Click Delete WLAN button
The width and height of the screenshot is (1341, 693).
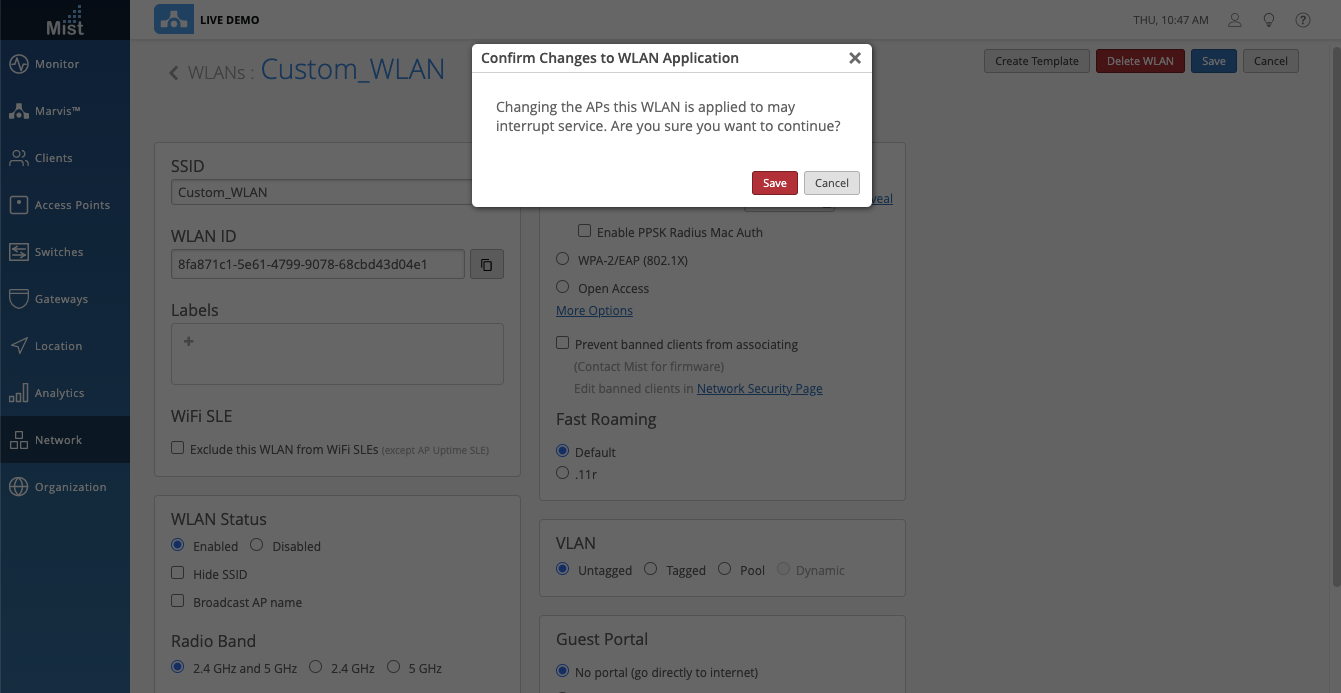tap(1140, 61)
